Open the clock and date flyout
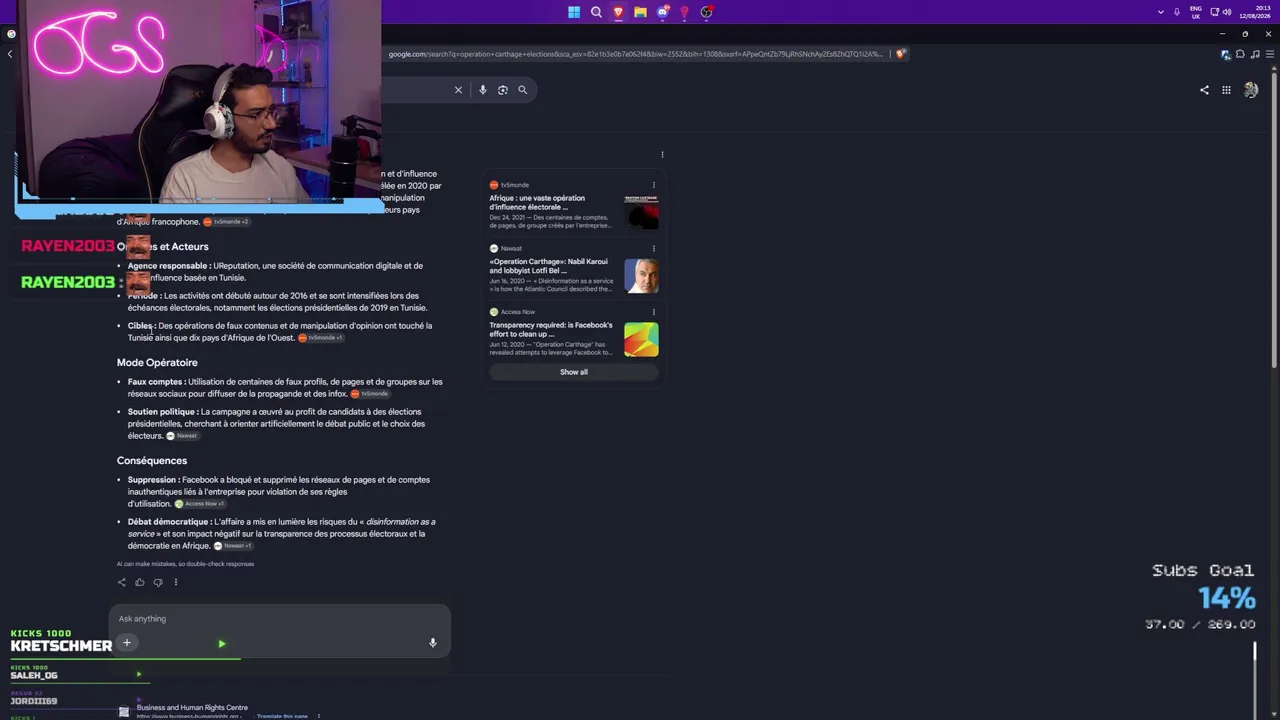 pos(1255,12)
